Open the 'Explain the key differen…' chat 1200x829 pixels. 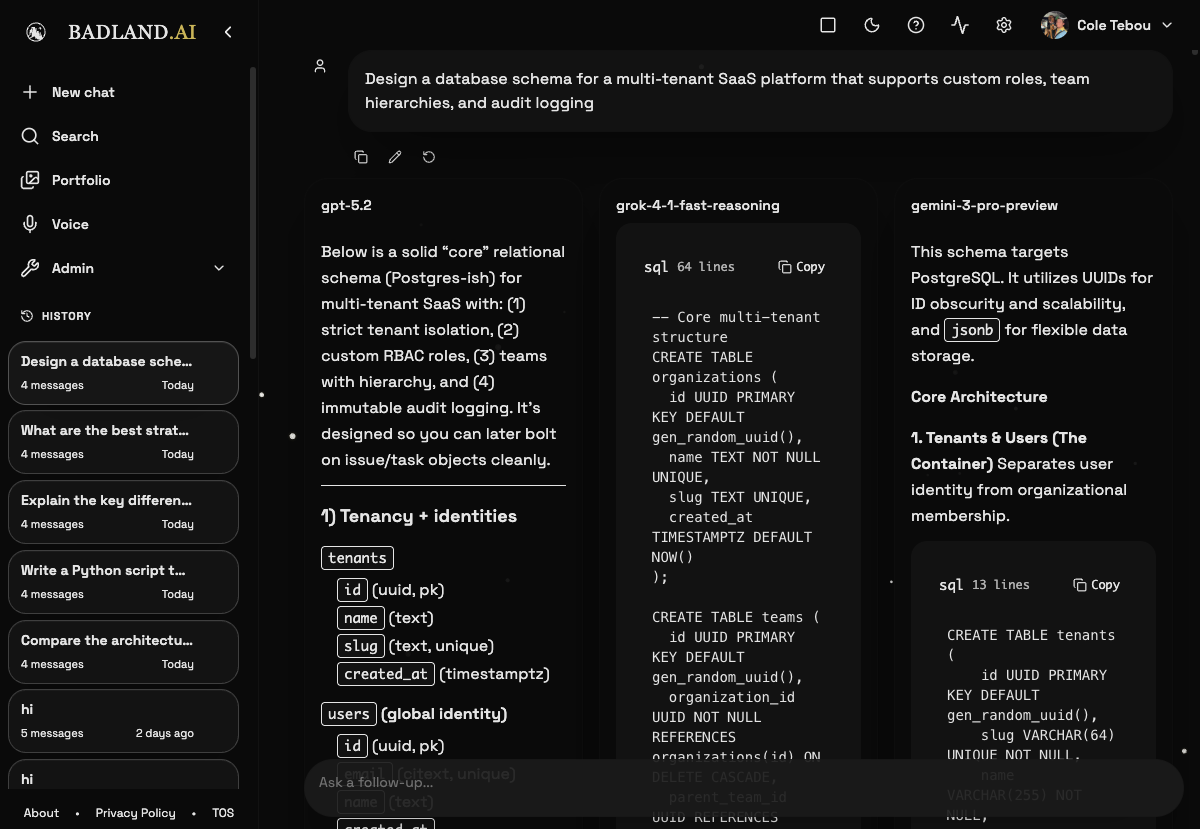pos(123,512)
